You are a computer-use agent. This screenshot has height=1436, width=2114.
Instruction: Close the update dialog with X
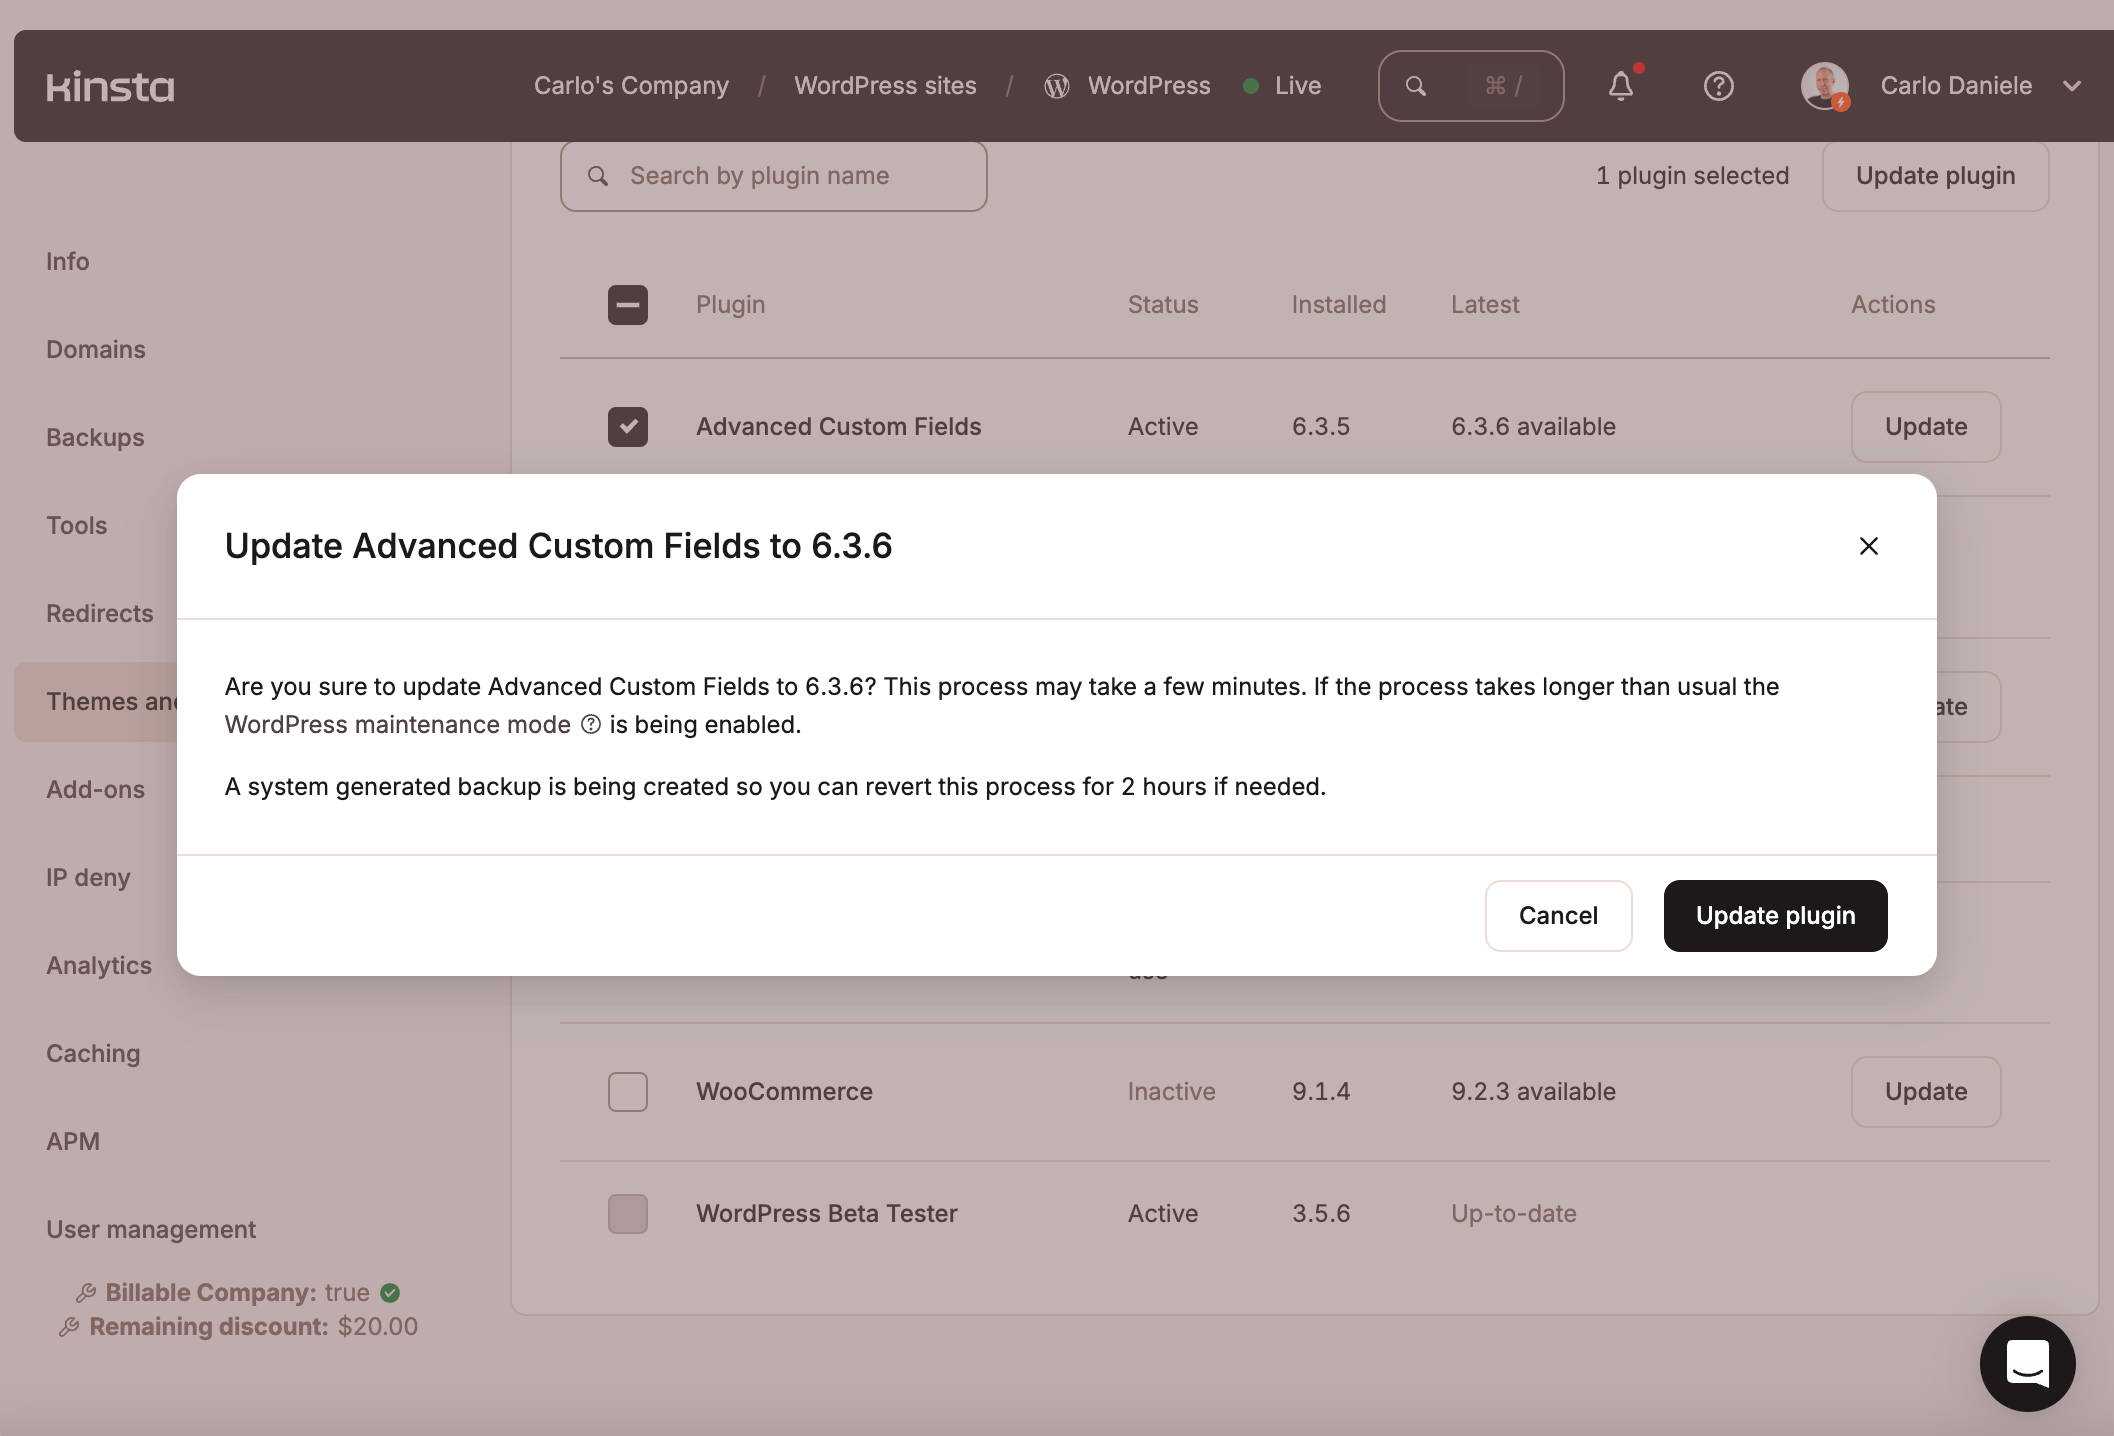coord(1868,546)
